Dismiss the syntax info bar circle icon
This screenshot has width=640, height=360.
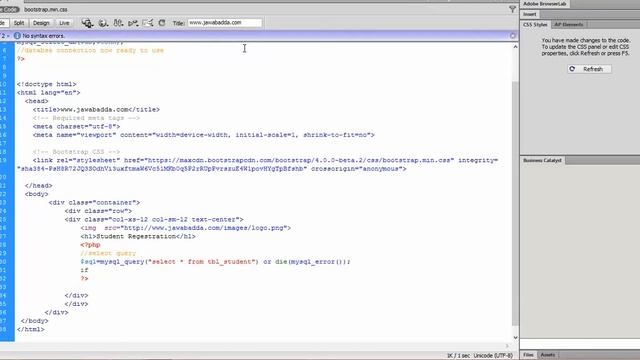pos(513,36)
